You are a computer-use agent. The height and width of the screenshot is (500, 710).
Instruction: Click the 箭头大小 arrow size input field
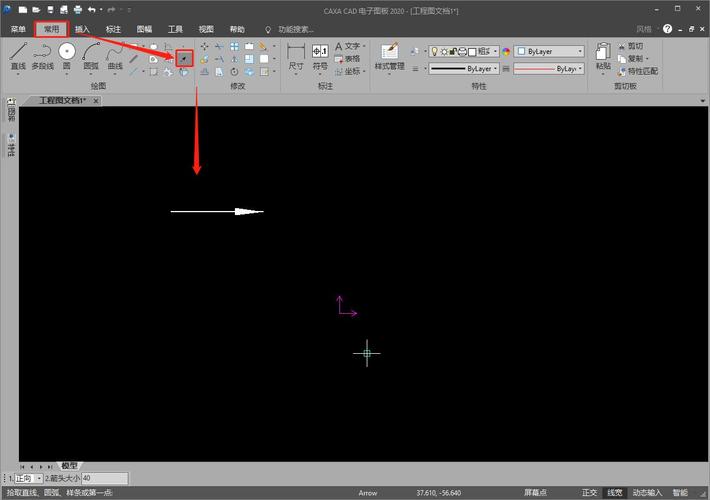coord(105,478)
